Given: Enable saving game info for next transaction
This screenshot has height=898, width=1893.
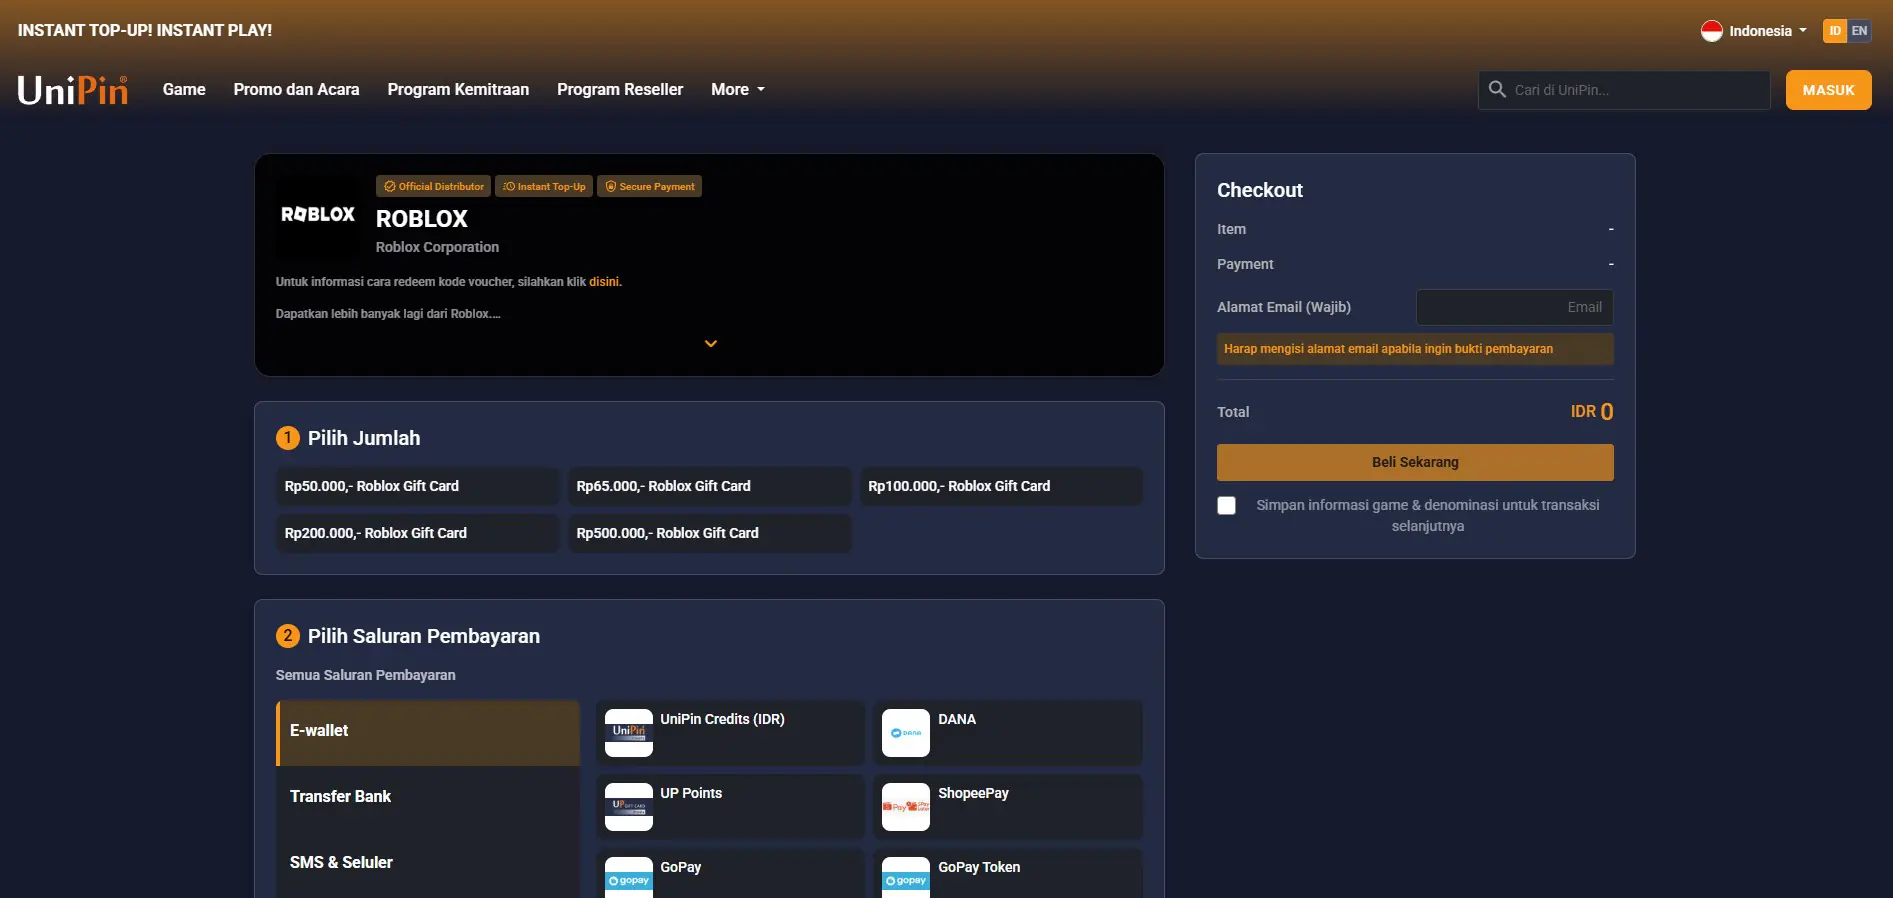Looking at the screenshot, I should 1226,506.
